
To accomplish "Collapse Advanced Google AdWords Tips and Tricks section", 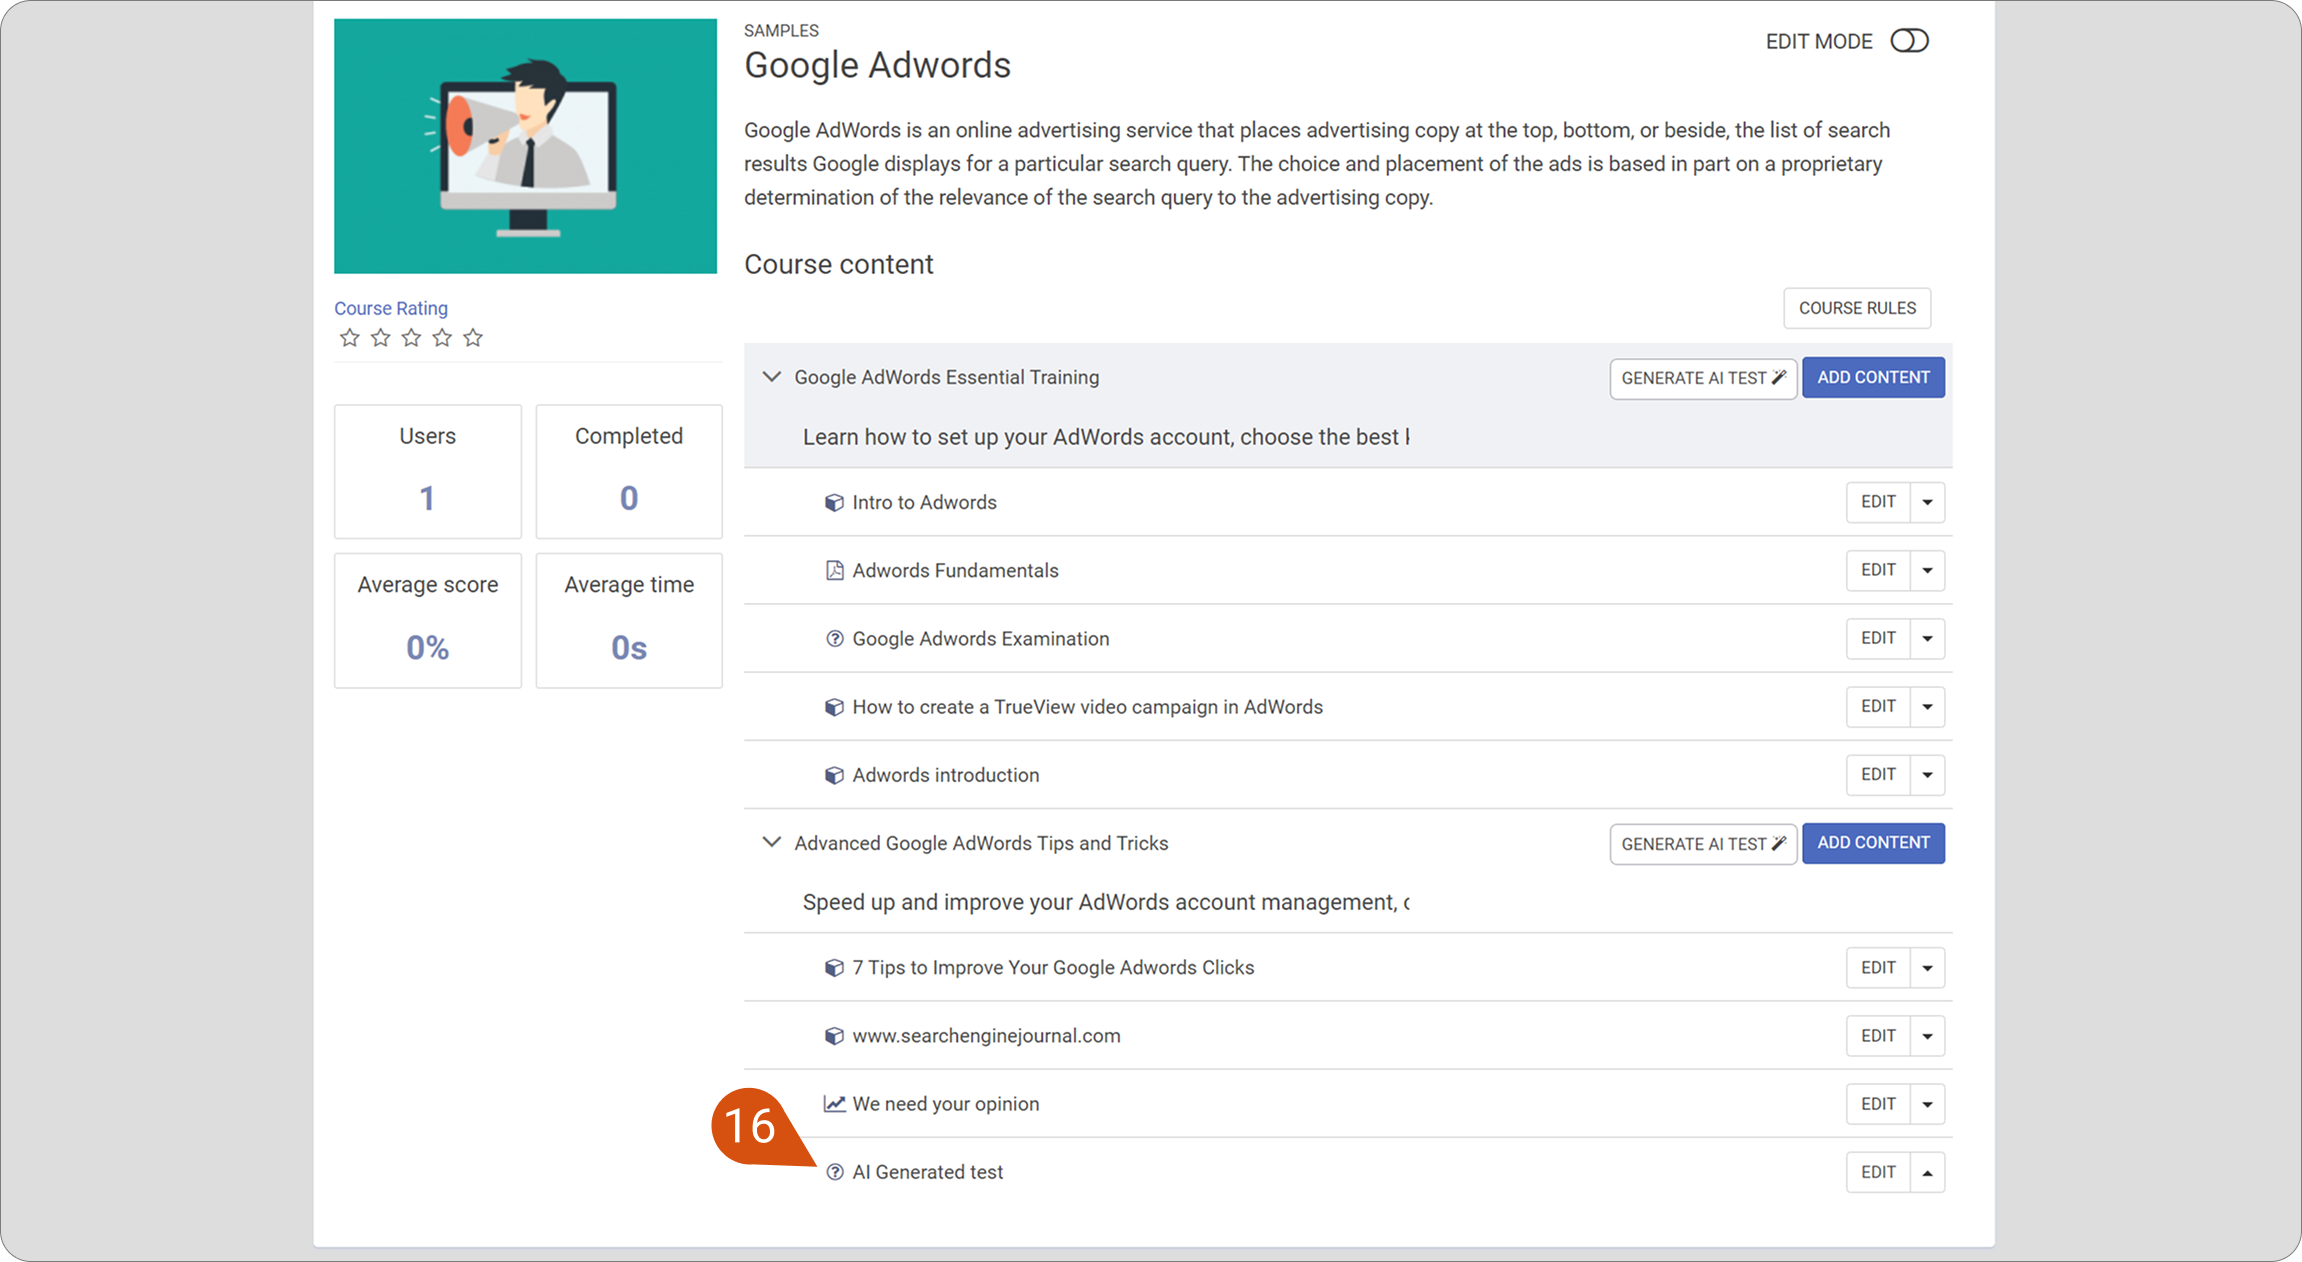I will (771, 843).
